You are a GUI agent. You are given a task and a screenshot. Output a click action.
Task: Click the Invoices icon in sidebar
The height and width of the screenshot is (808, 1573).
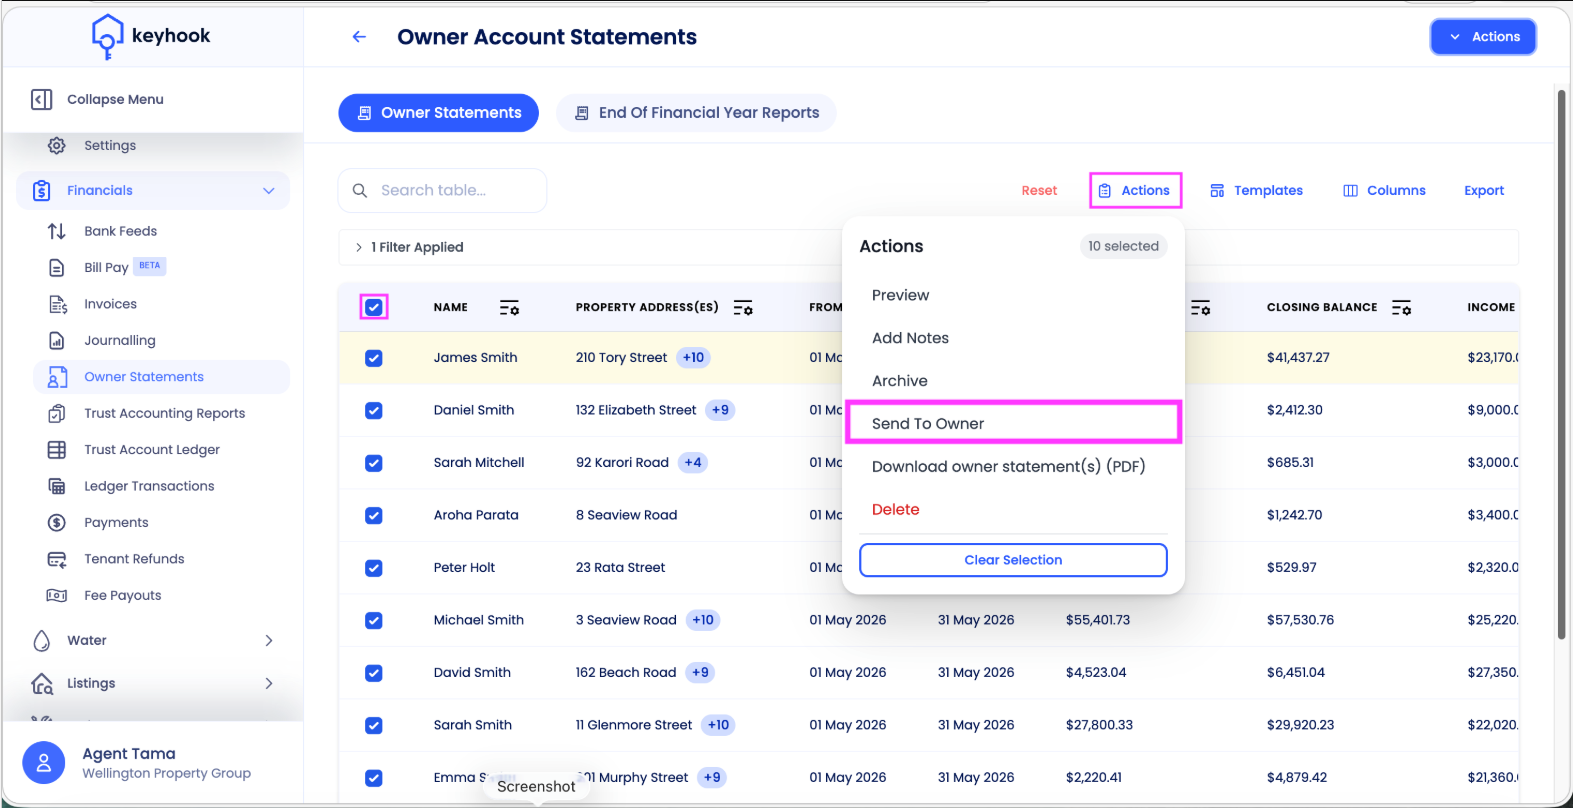58,304
